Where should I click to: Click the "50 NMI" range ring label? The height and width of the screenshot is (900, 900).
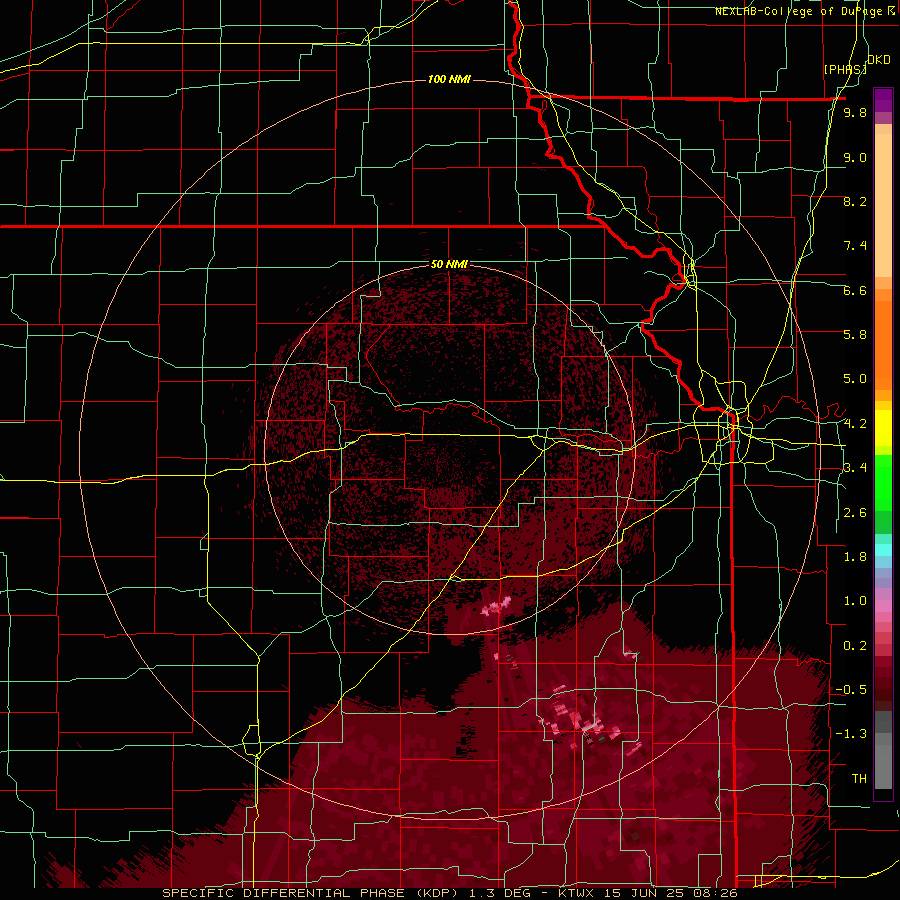[x=449, y=264]
